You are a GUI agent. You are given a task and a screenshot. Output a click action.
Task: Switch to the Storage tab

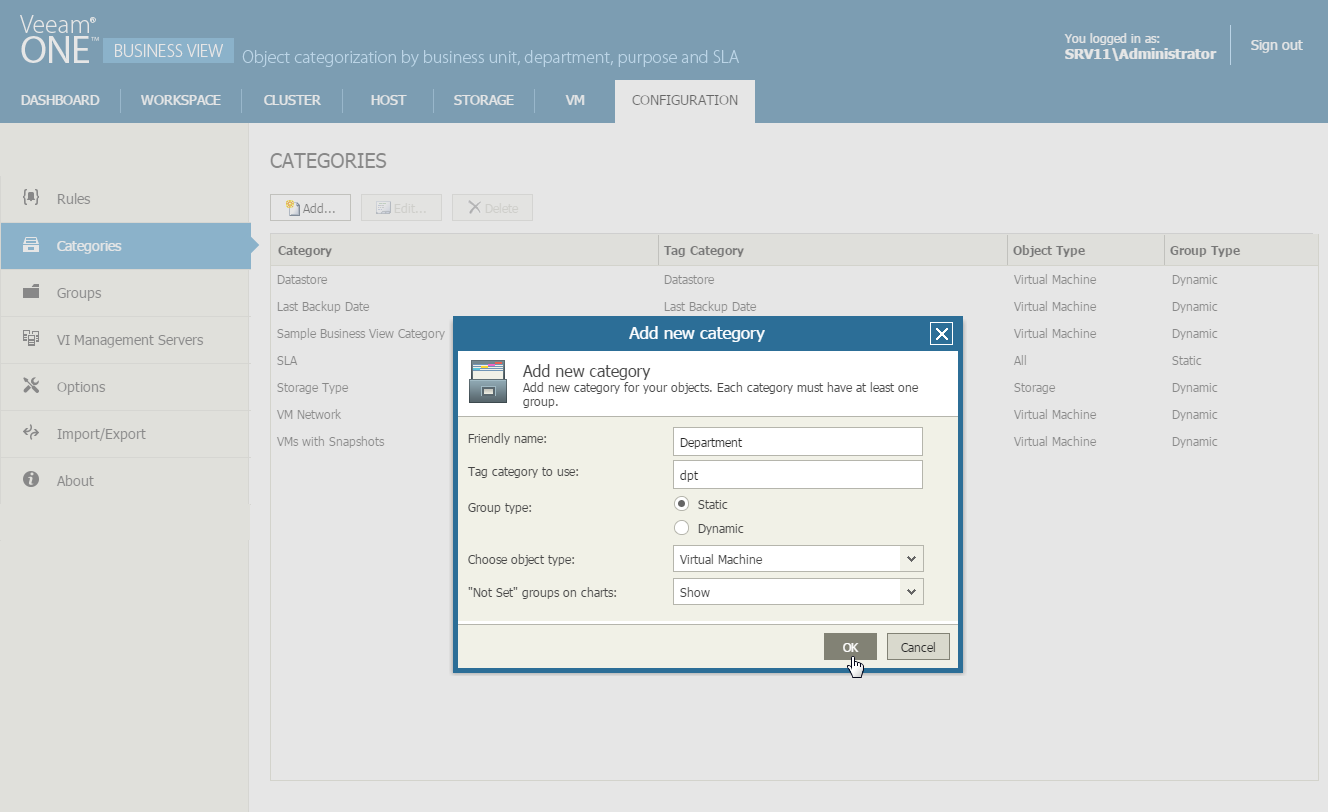pos(484,100)
